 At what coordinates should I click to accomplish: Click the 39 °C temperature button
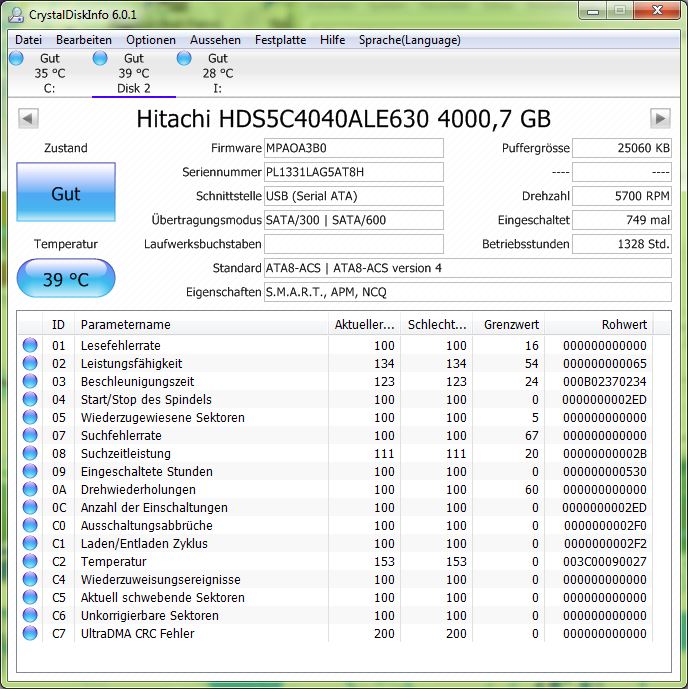(66, 279)
